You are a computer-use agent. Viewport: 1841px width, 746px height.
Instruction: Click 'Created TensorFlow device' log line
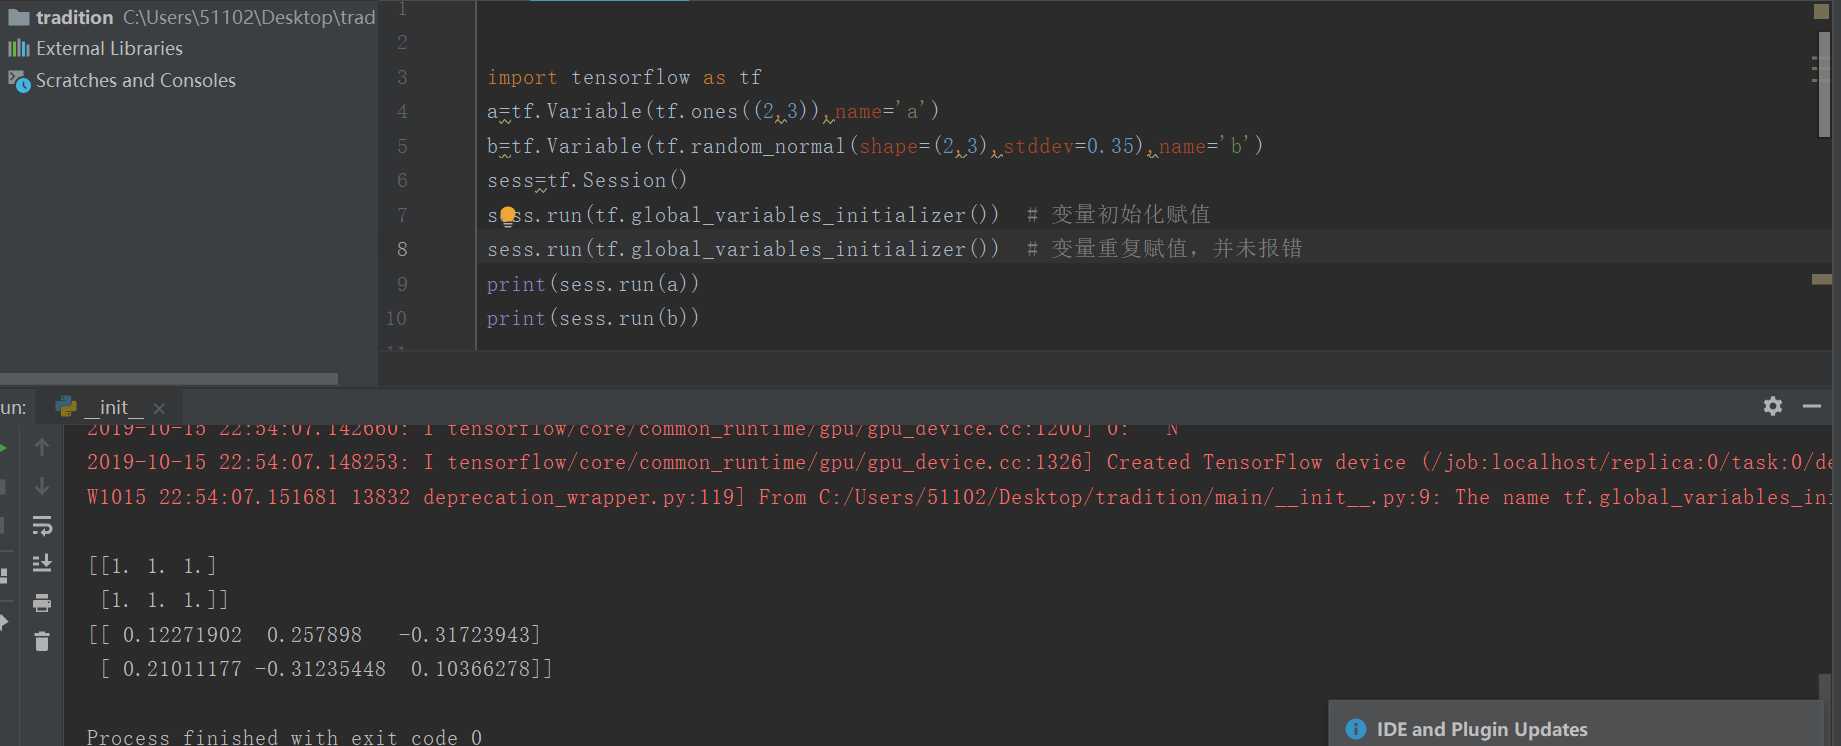[959, 462]
